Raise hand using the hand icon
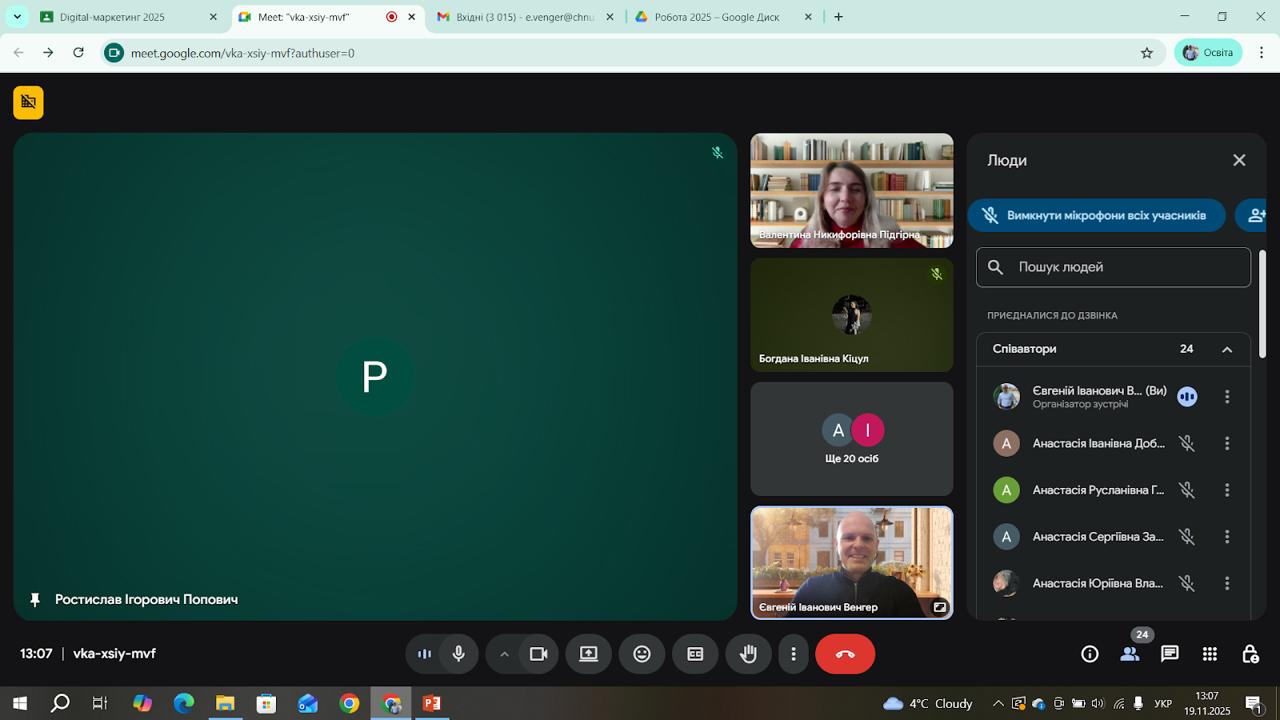 [x=748, y=654]
